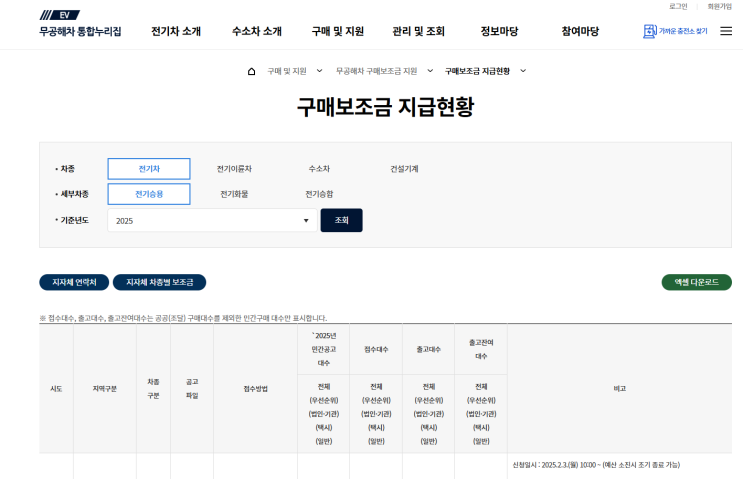Open the 정보마당 menu
This screenshot has width=743, height=479.
click(x=499, y=31)
